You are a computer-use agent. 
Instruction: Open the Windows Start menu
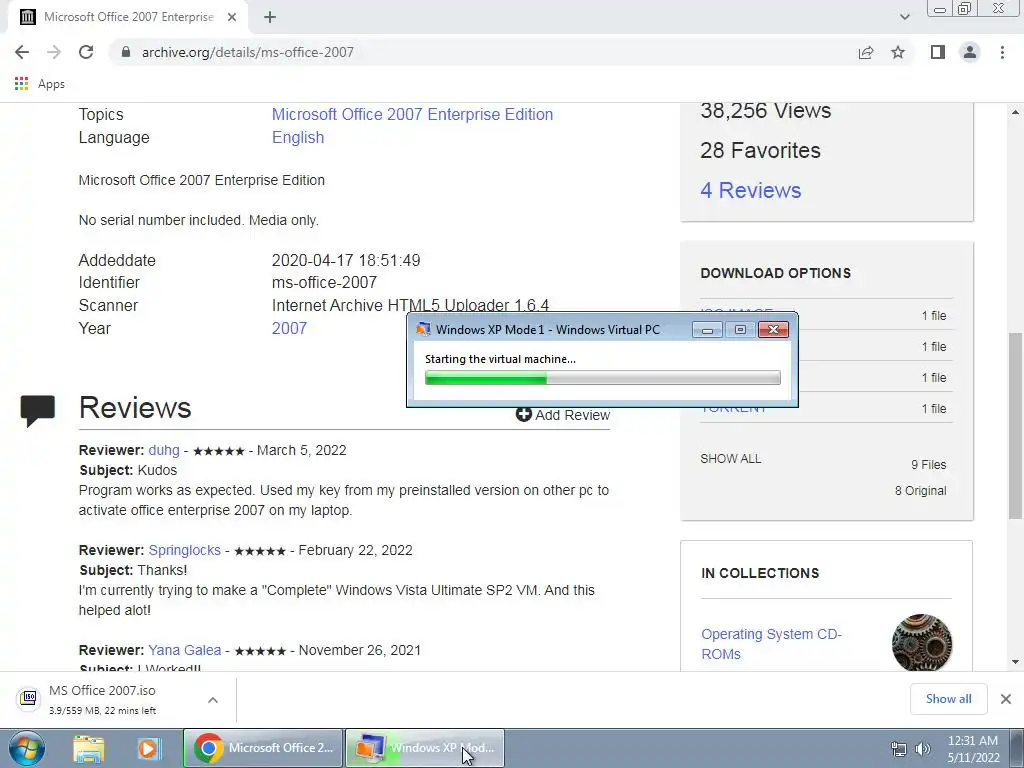[x=26, y=748]
